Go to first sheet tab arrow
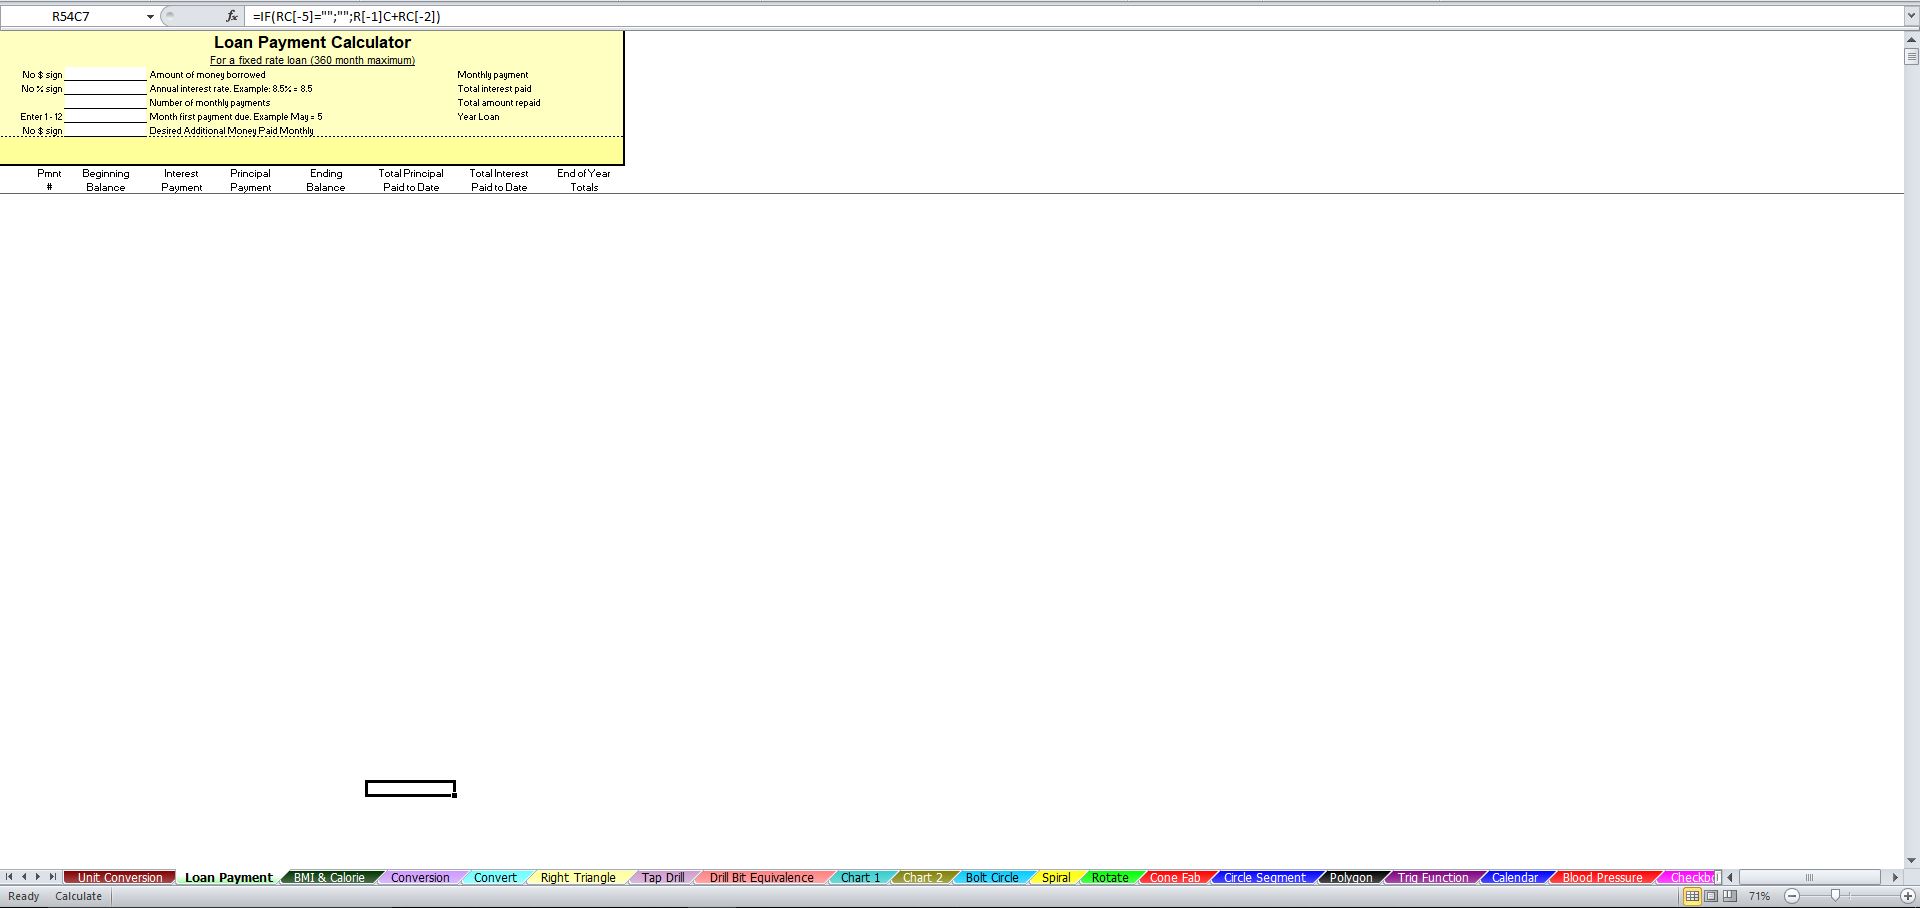 [9, 877]
